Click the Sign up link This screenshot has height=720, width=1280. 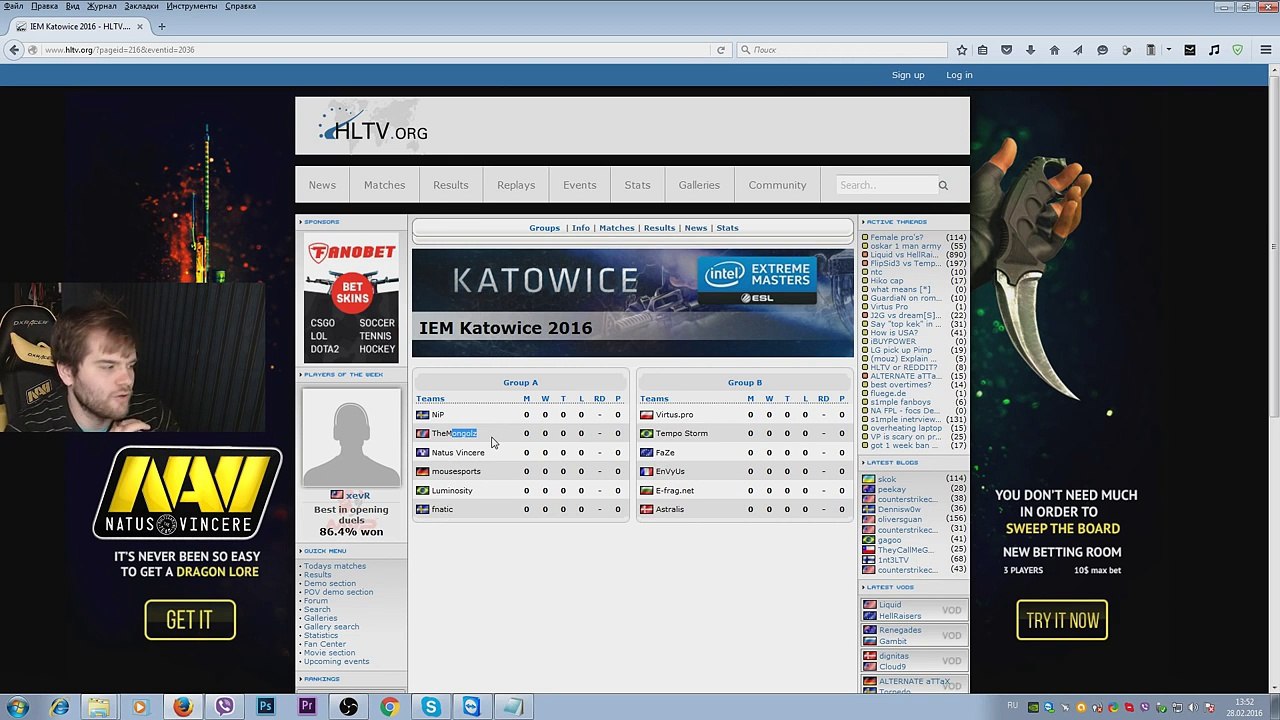(908, 75)
